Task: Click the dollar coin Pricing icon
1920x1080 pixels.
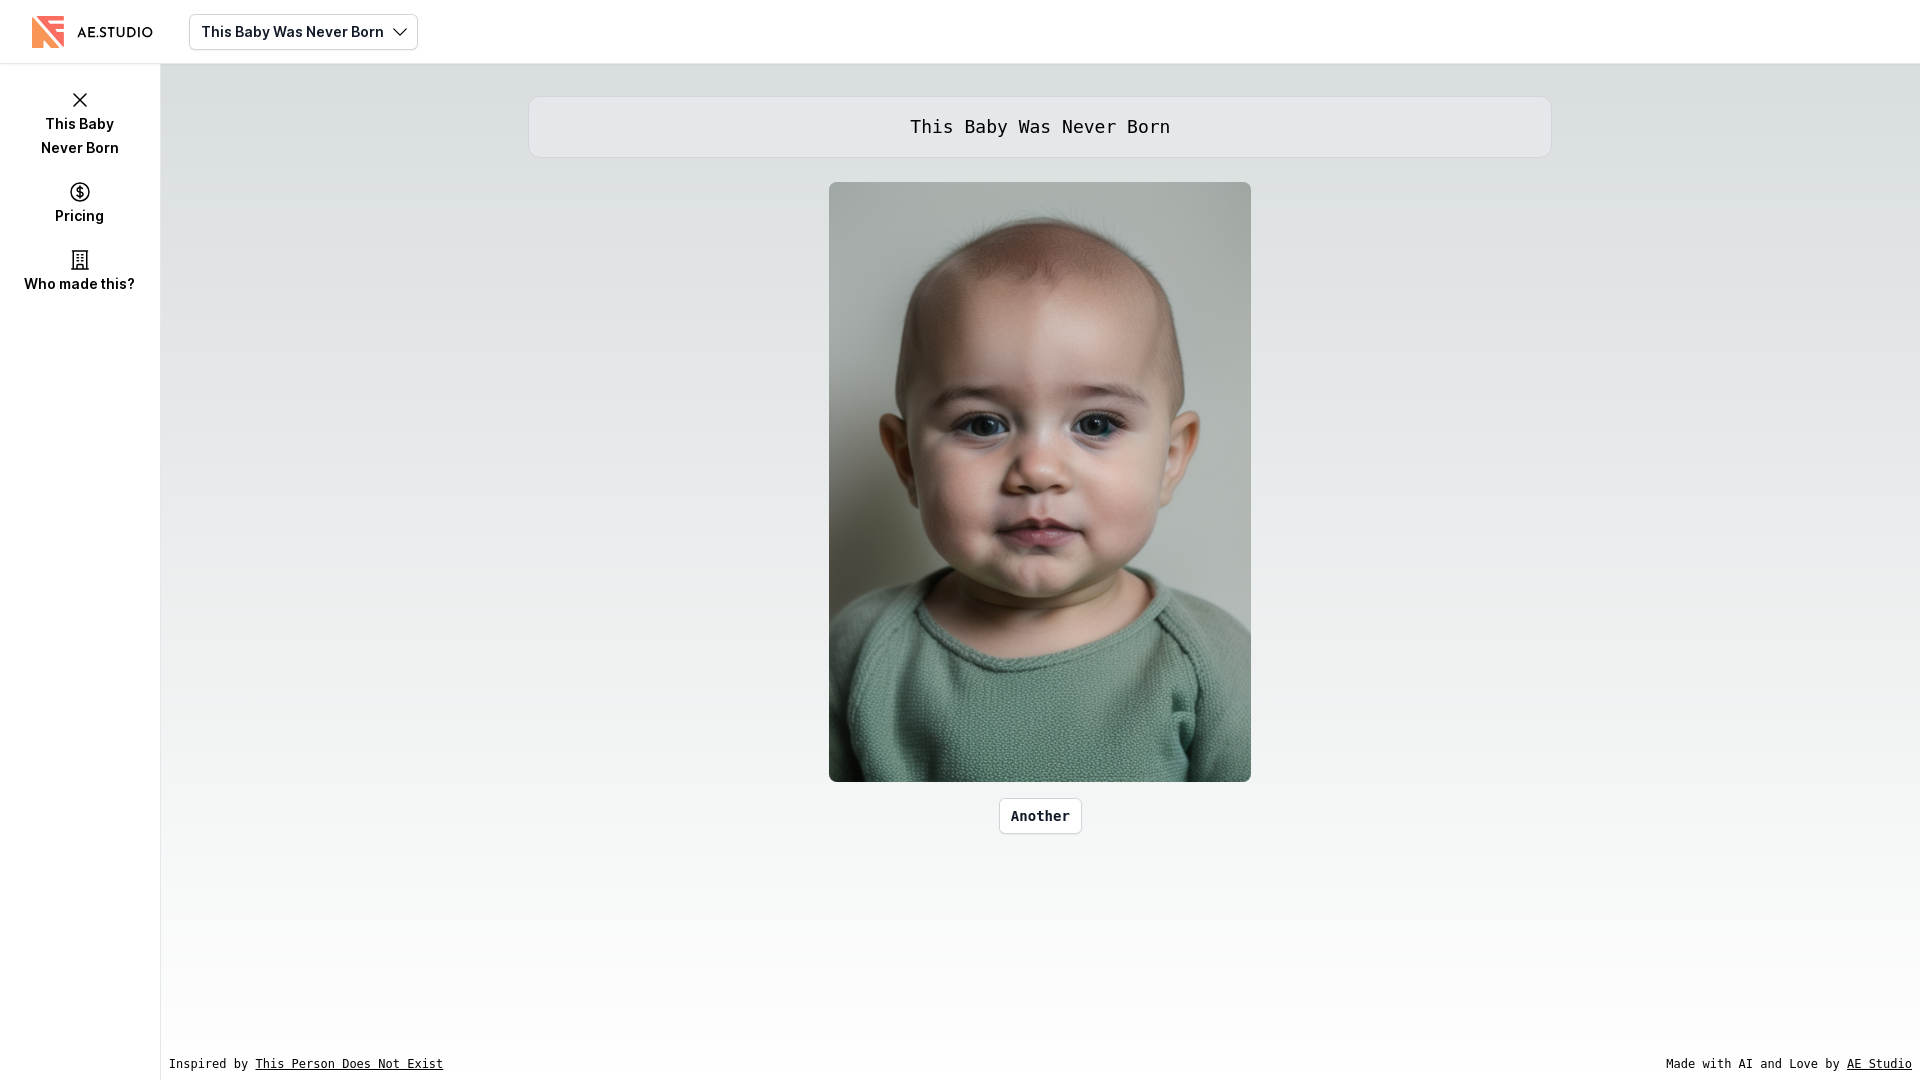Action: (x=80, y=192)
